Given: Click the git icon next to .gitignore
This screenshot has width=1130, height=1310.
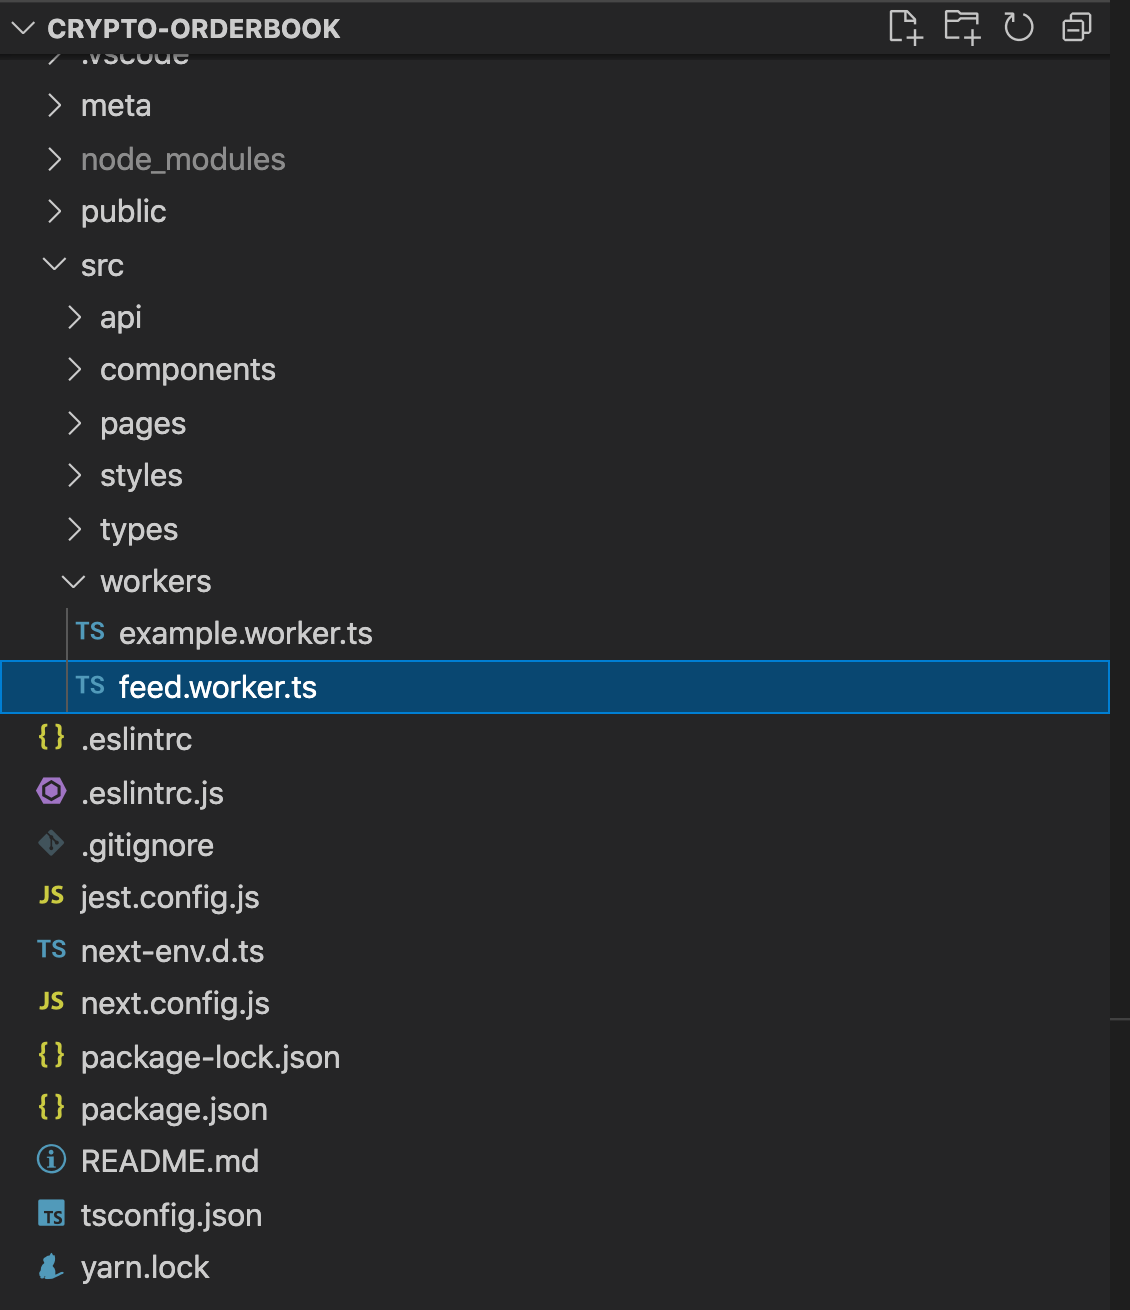Looking at the screenshot, I should pos(51,844).
